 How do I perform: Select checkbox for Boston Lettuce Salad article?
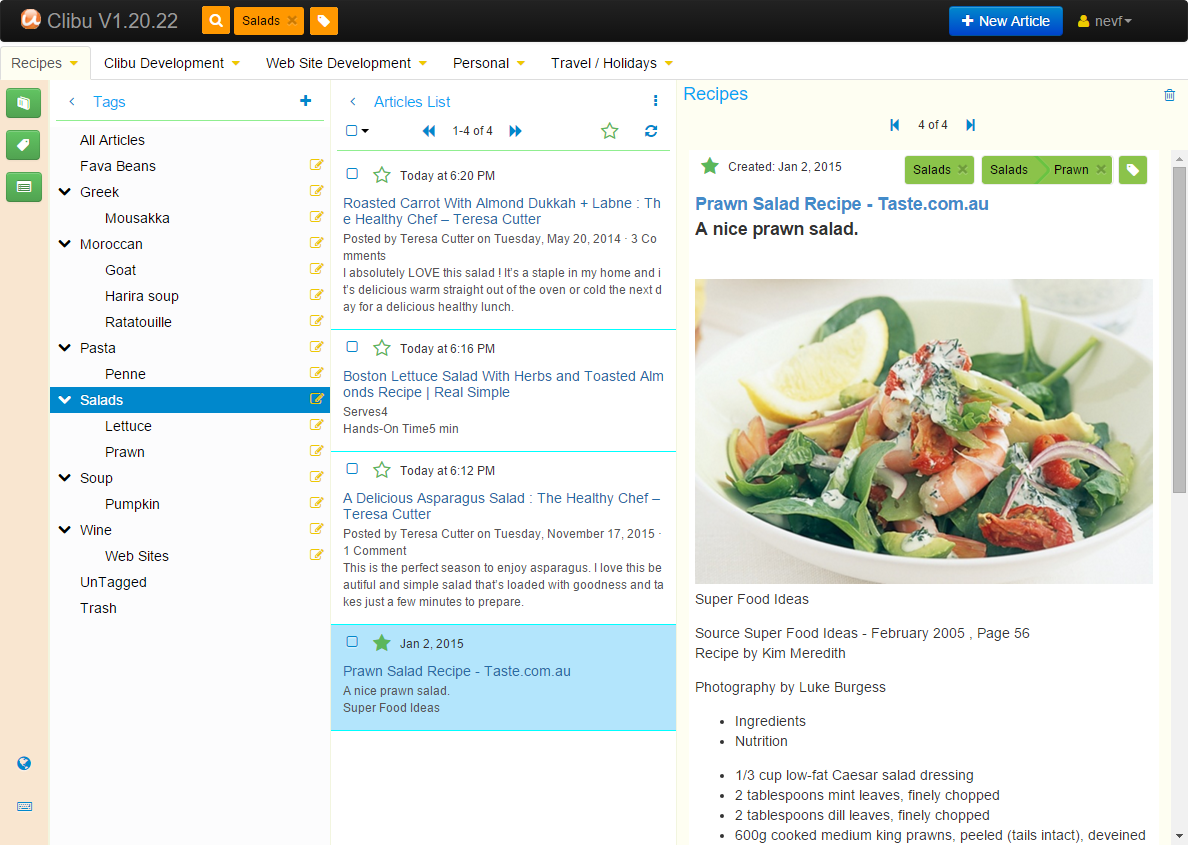click(x=352, y=347)
